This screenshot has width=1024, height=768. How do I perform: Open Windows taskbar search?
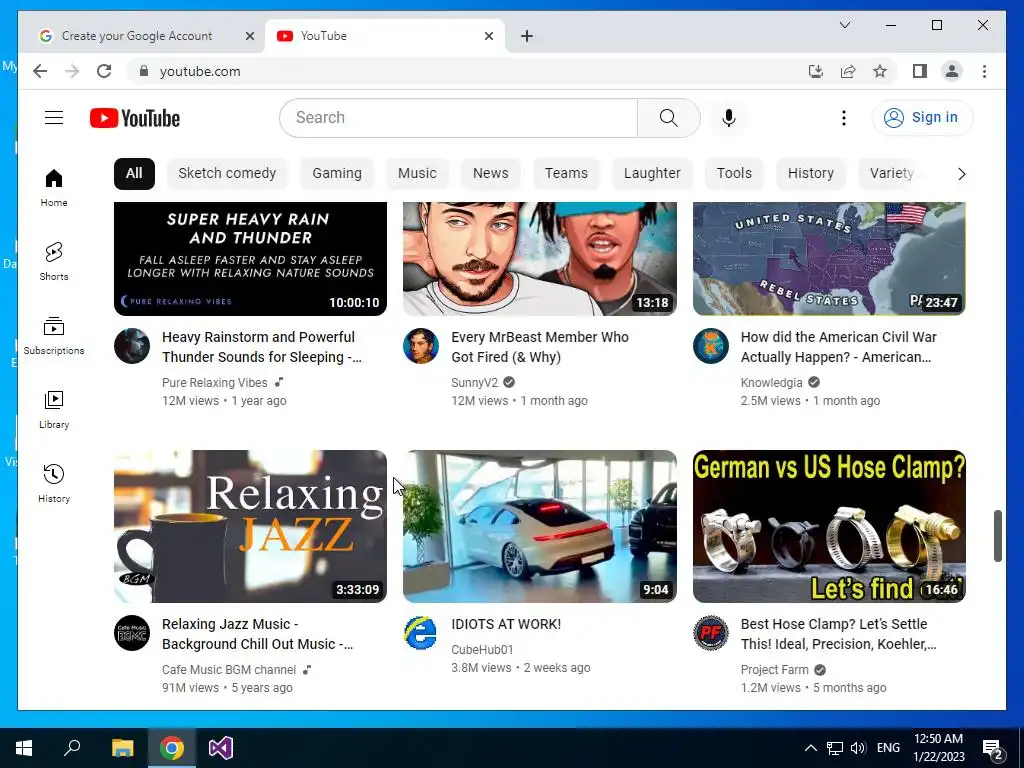point(72,748)
